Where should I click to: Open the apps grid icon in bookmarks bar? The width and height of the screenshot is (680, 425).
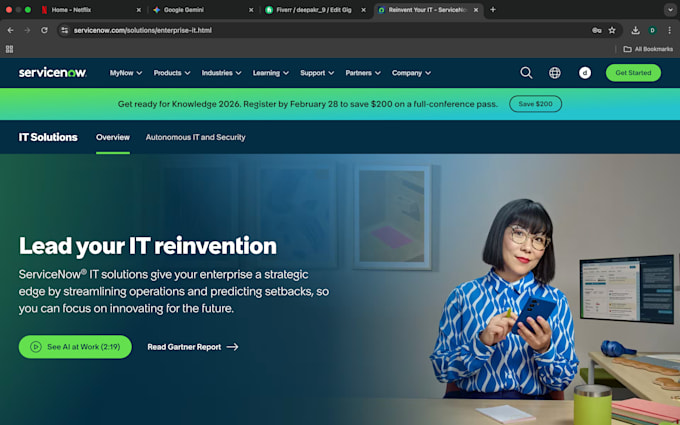tap(9, 49)
